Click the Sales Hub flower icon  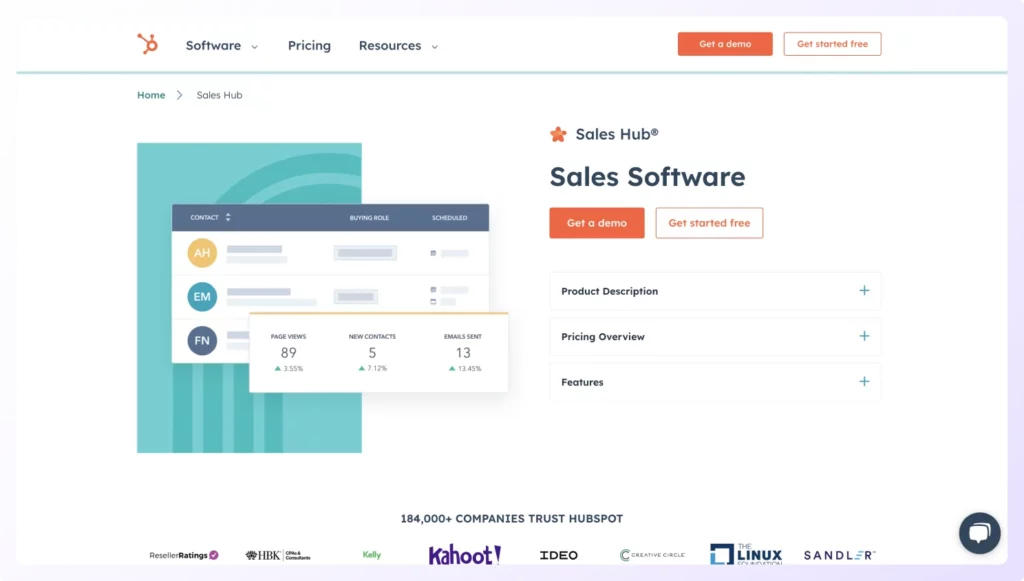558,134
